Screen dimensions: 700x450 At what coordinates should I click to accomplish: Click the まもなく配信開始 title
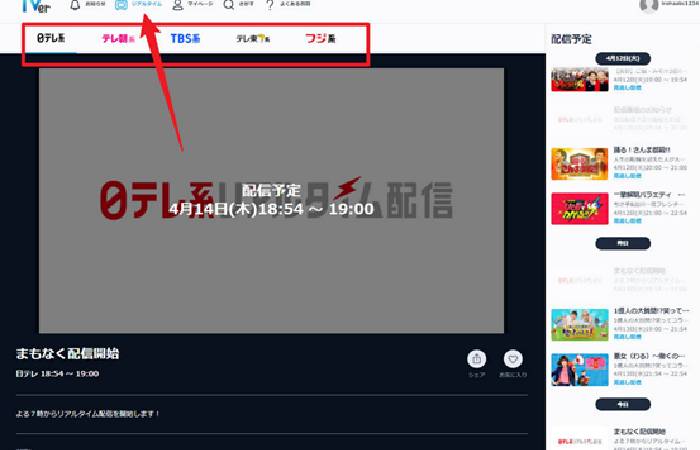[x=67, y=354]
